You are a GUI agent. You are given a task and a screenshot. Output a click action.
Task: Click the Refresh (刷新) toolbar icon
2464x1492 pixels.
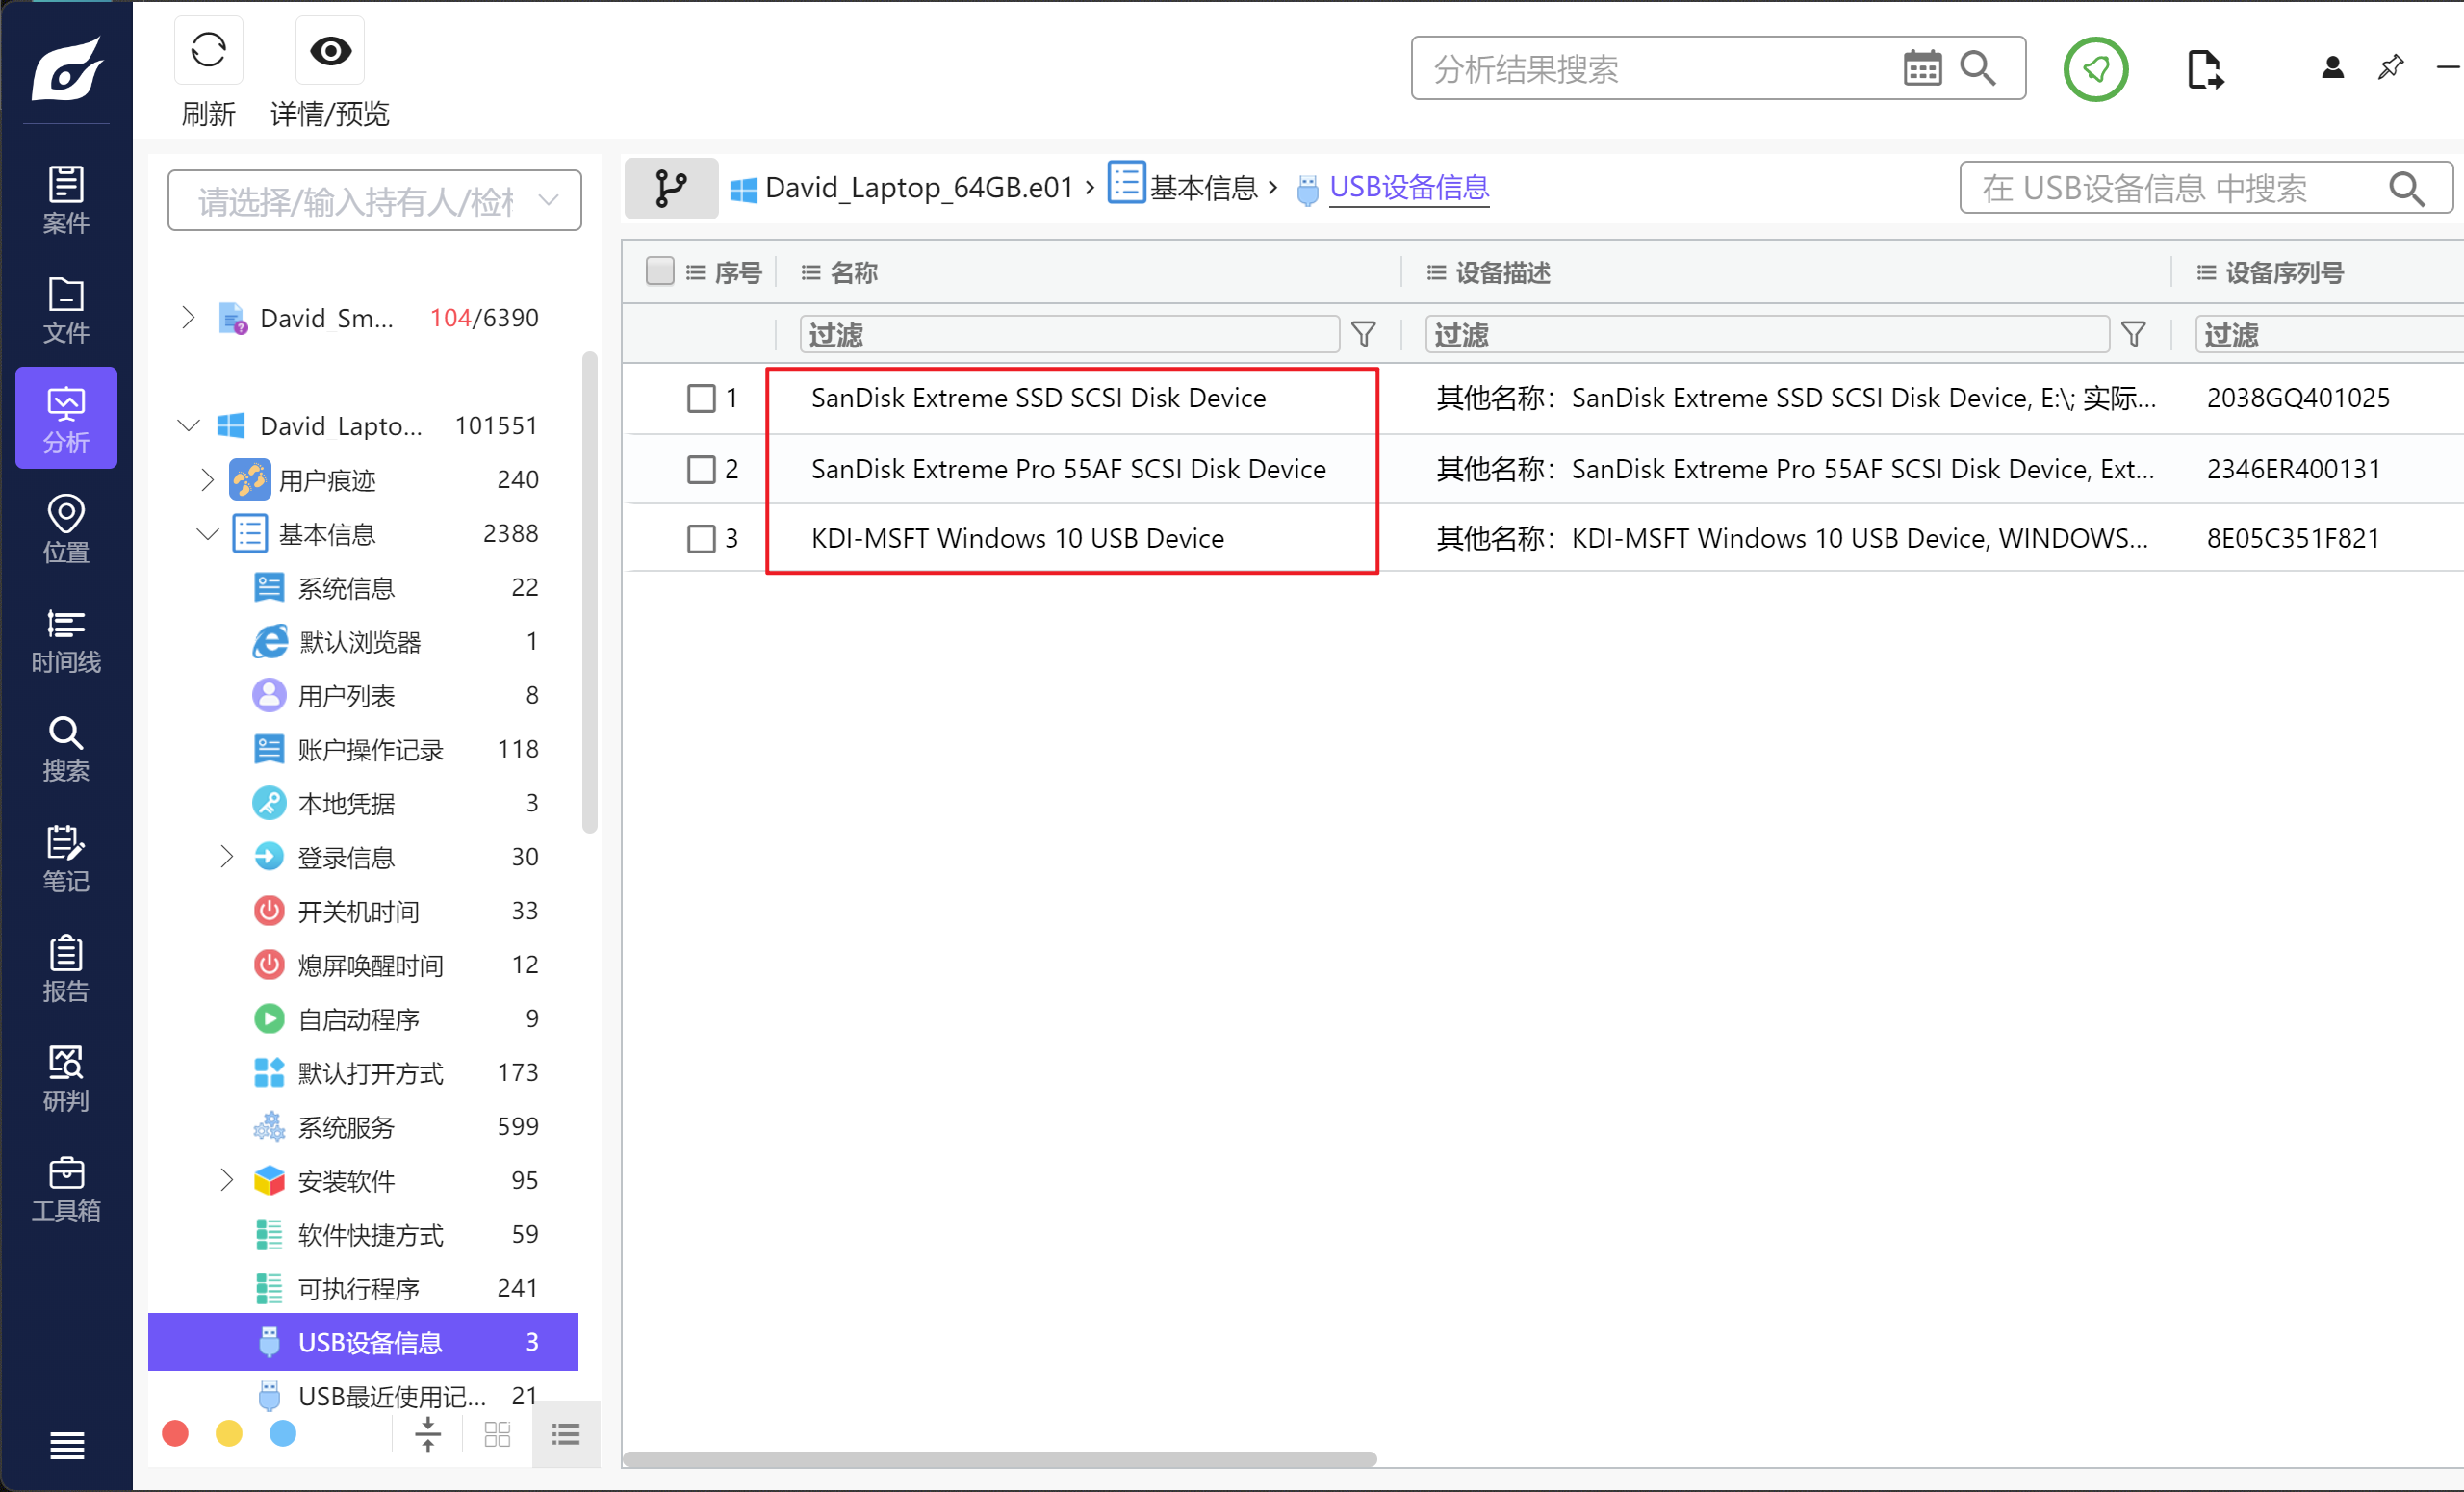pos(208,51)
